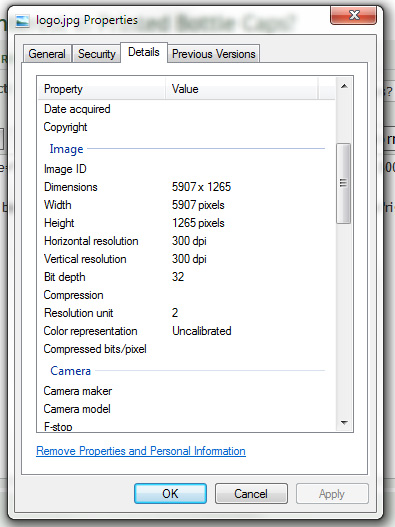The width and height of the screenshot is (395, 527).
Task: Select the Bit depth label
Action: (65, 277)
